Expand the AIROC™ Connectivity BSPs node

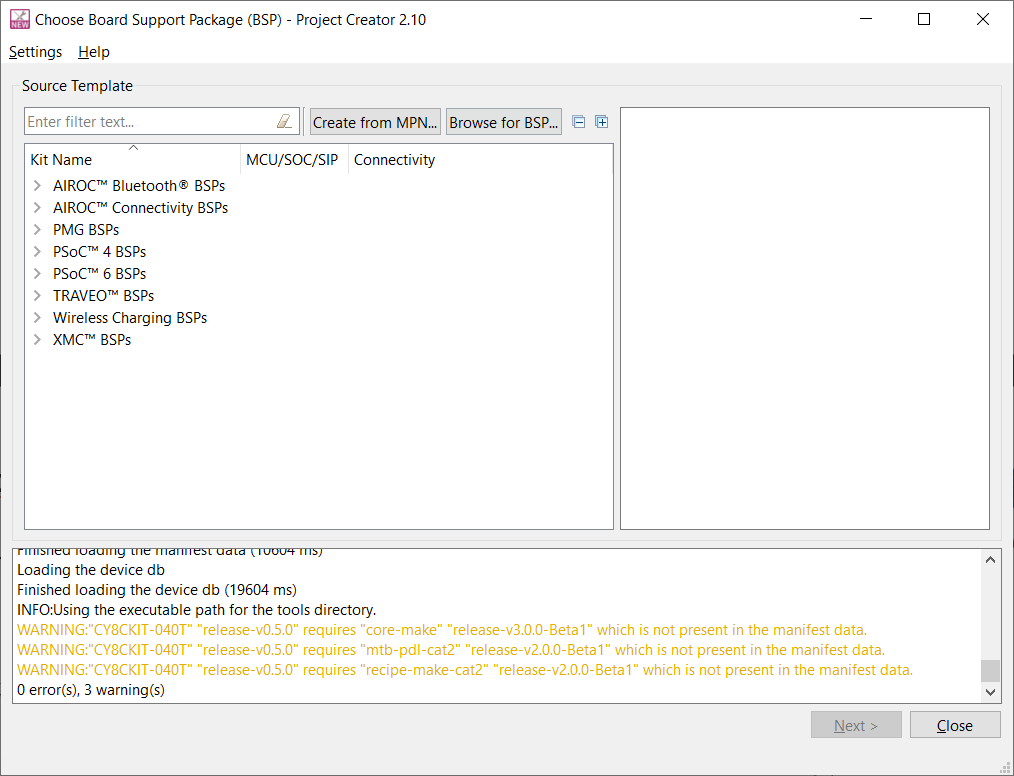pos(38,208)
